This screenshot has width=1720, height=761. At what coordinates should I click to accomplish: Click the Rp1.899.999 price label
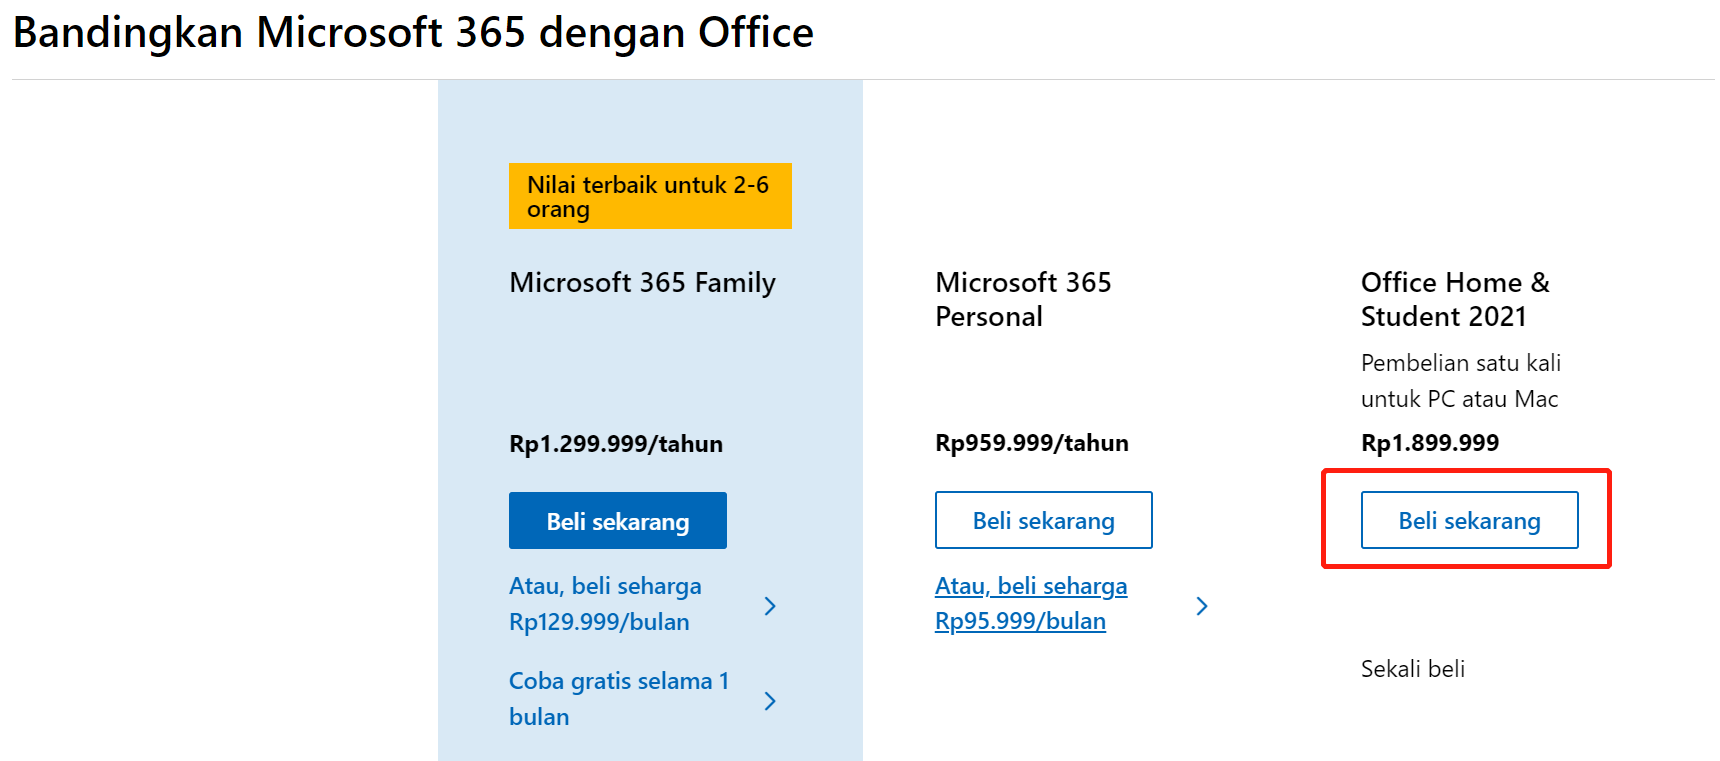1429,443
